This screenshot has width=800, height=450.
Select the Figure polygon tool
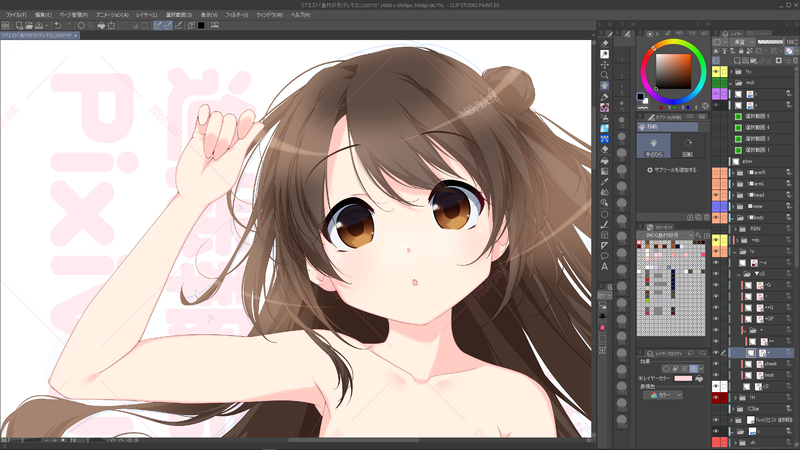point(605,214)
